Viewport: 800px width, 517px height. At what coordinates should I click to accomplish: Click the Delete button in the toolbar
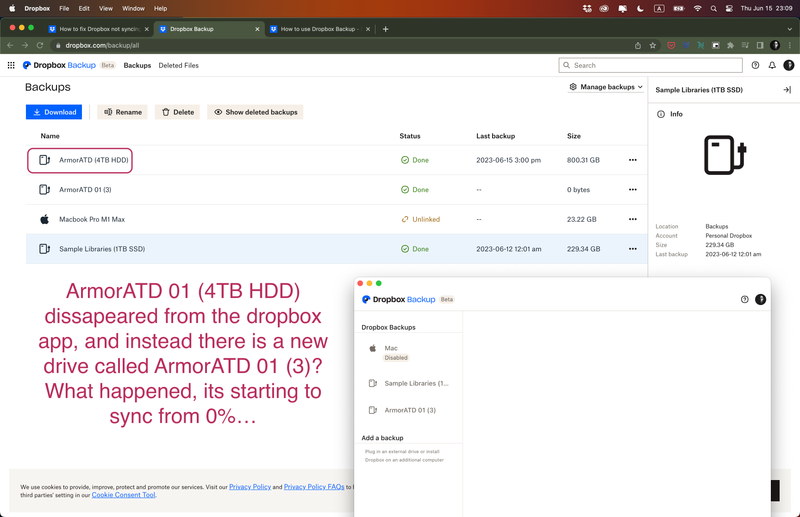(177, 112)
